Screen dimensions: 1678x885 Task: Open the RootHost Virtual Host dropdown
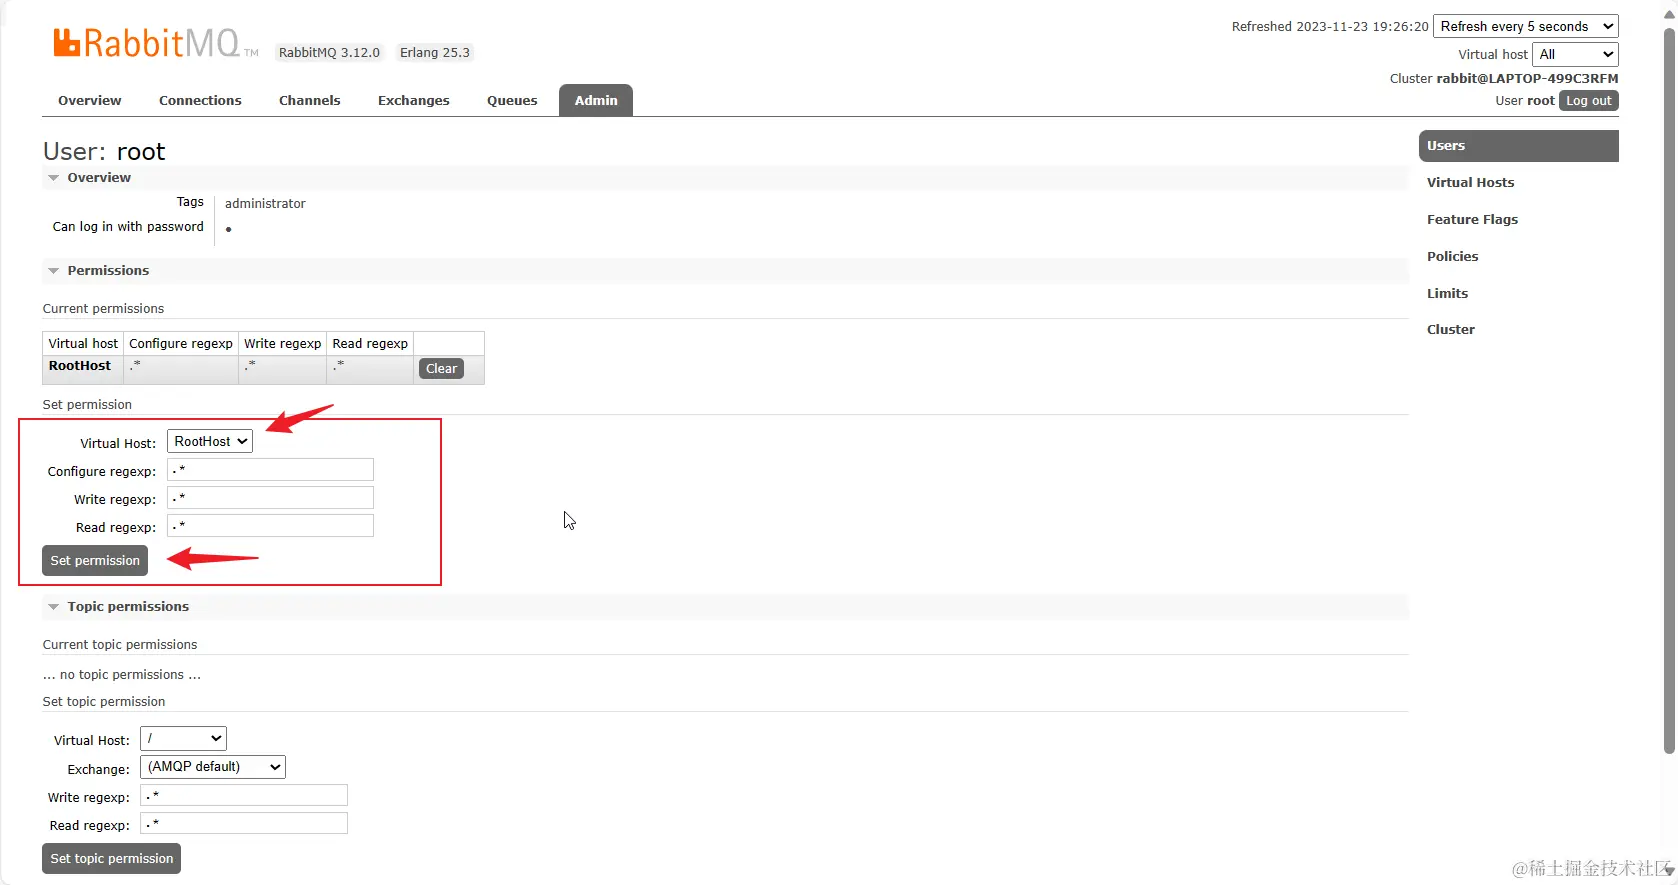click(210, 441)
